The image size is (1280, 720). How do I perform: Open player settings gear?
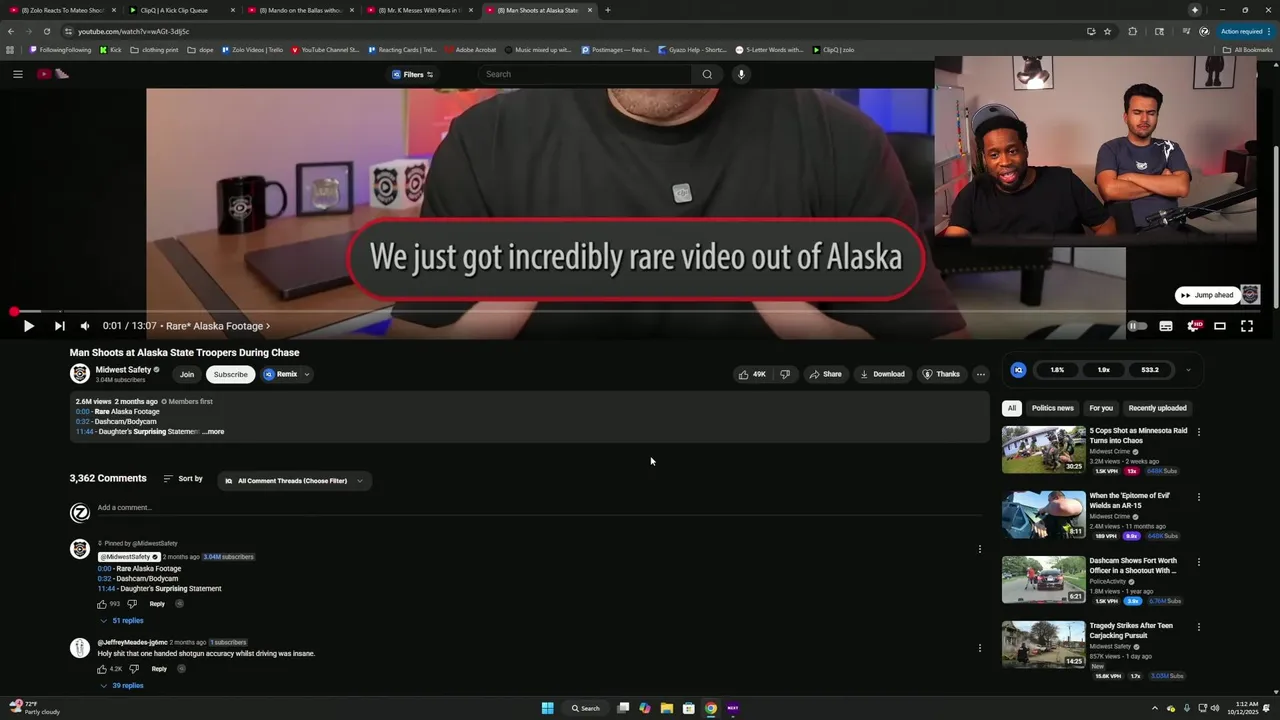1193,326
